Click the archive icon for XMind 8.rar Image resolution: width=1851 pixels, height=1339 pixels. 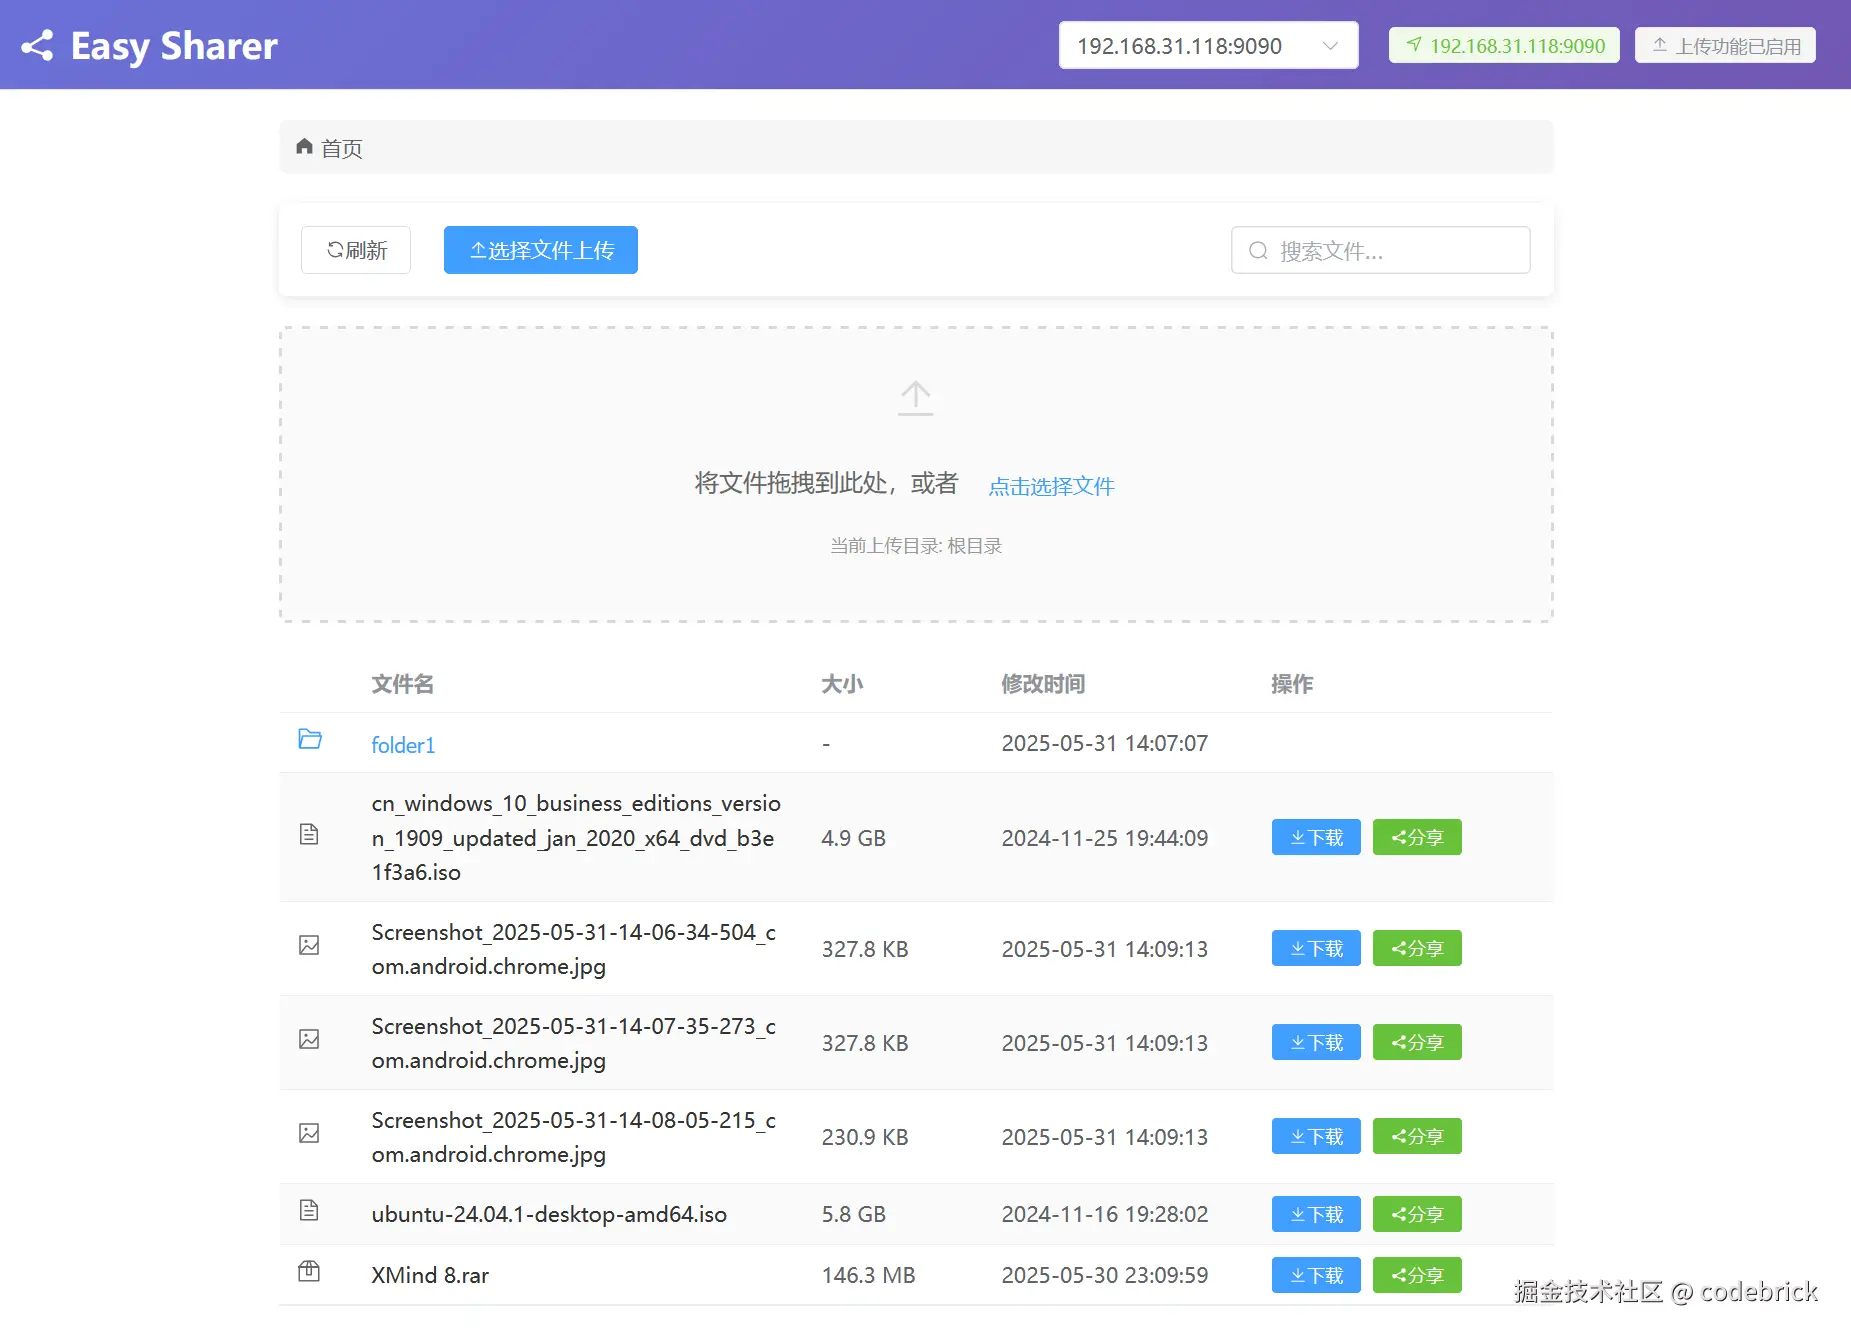click(309, 1271)
